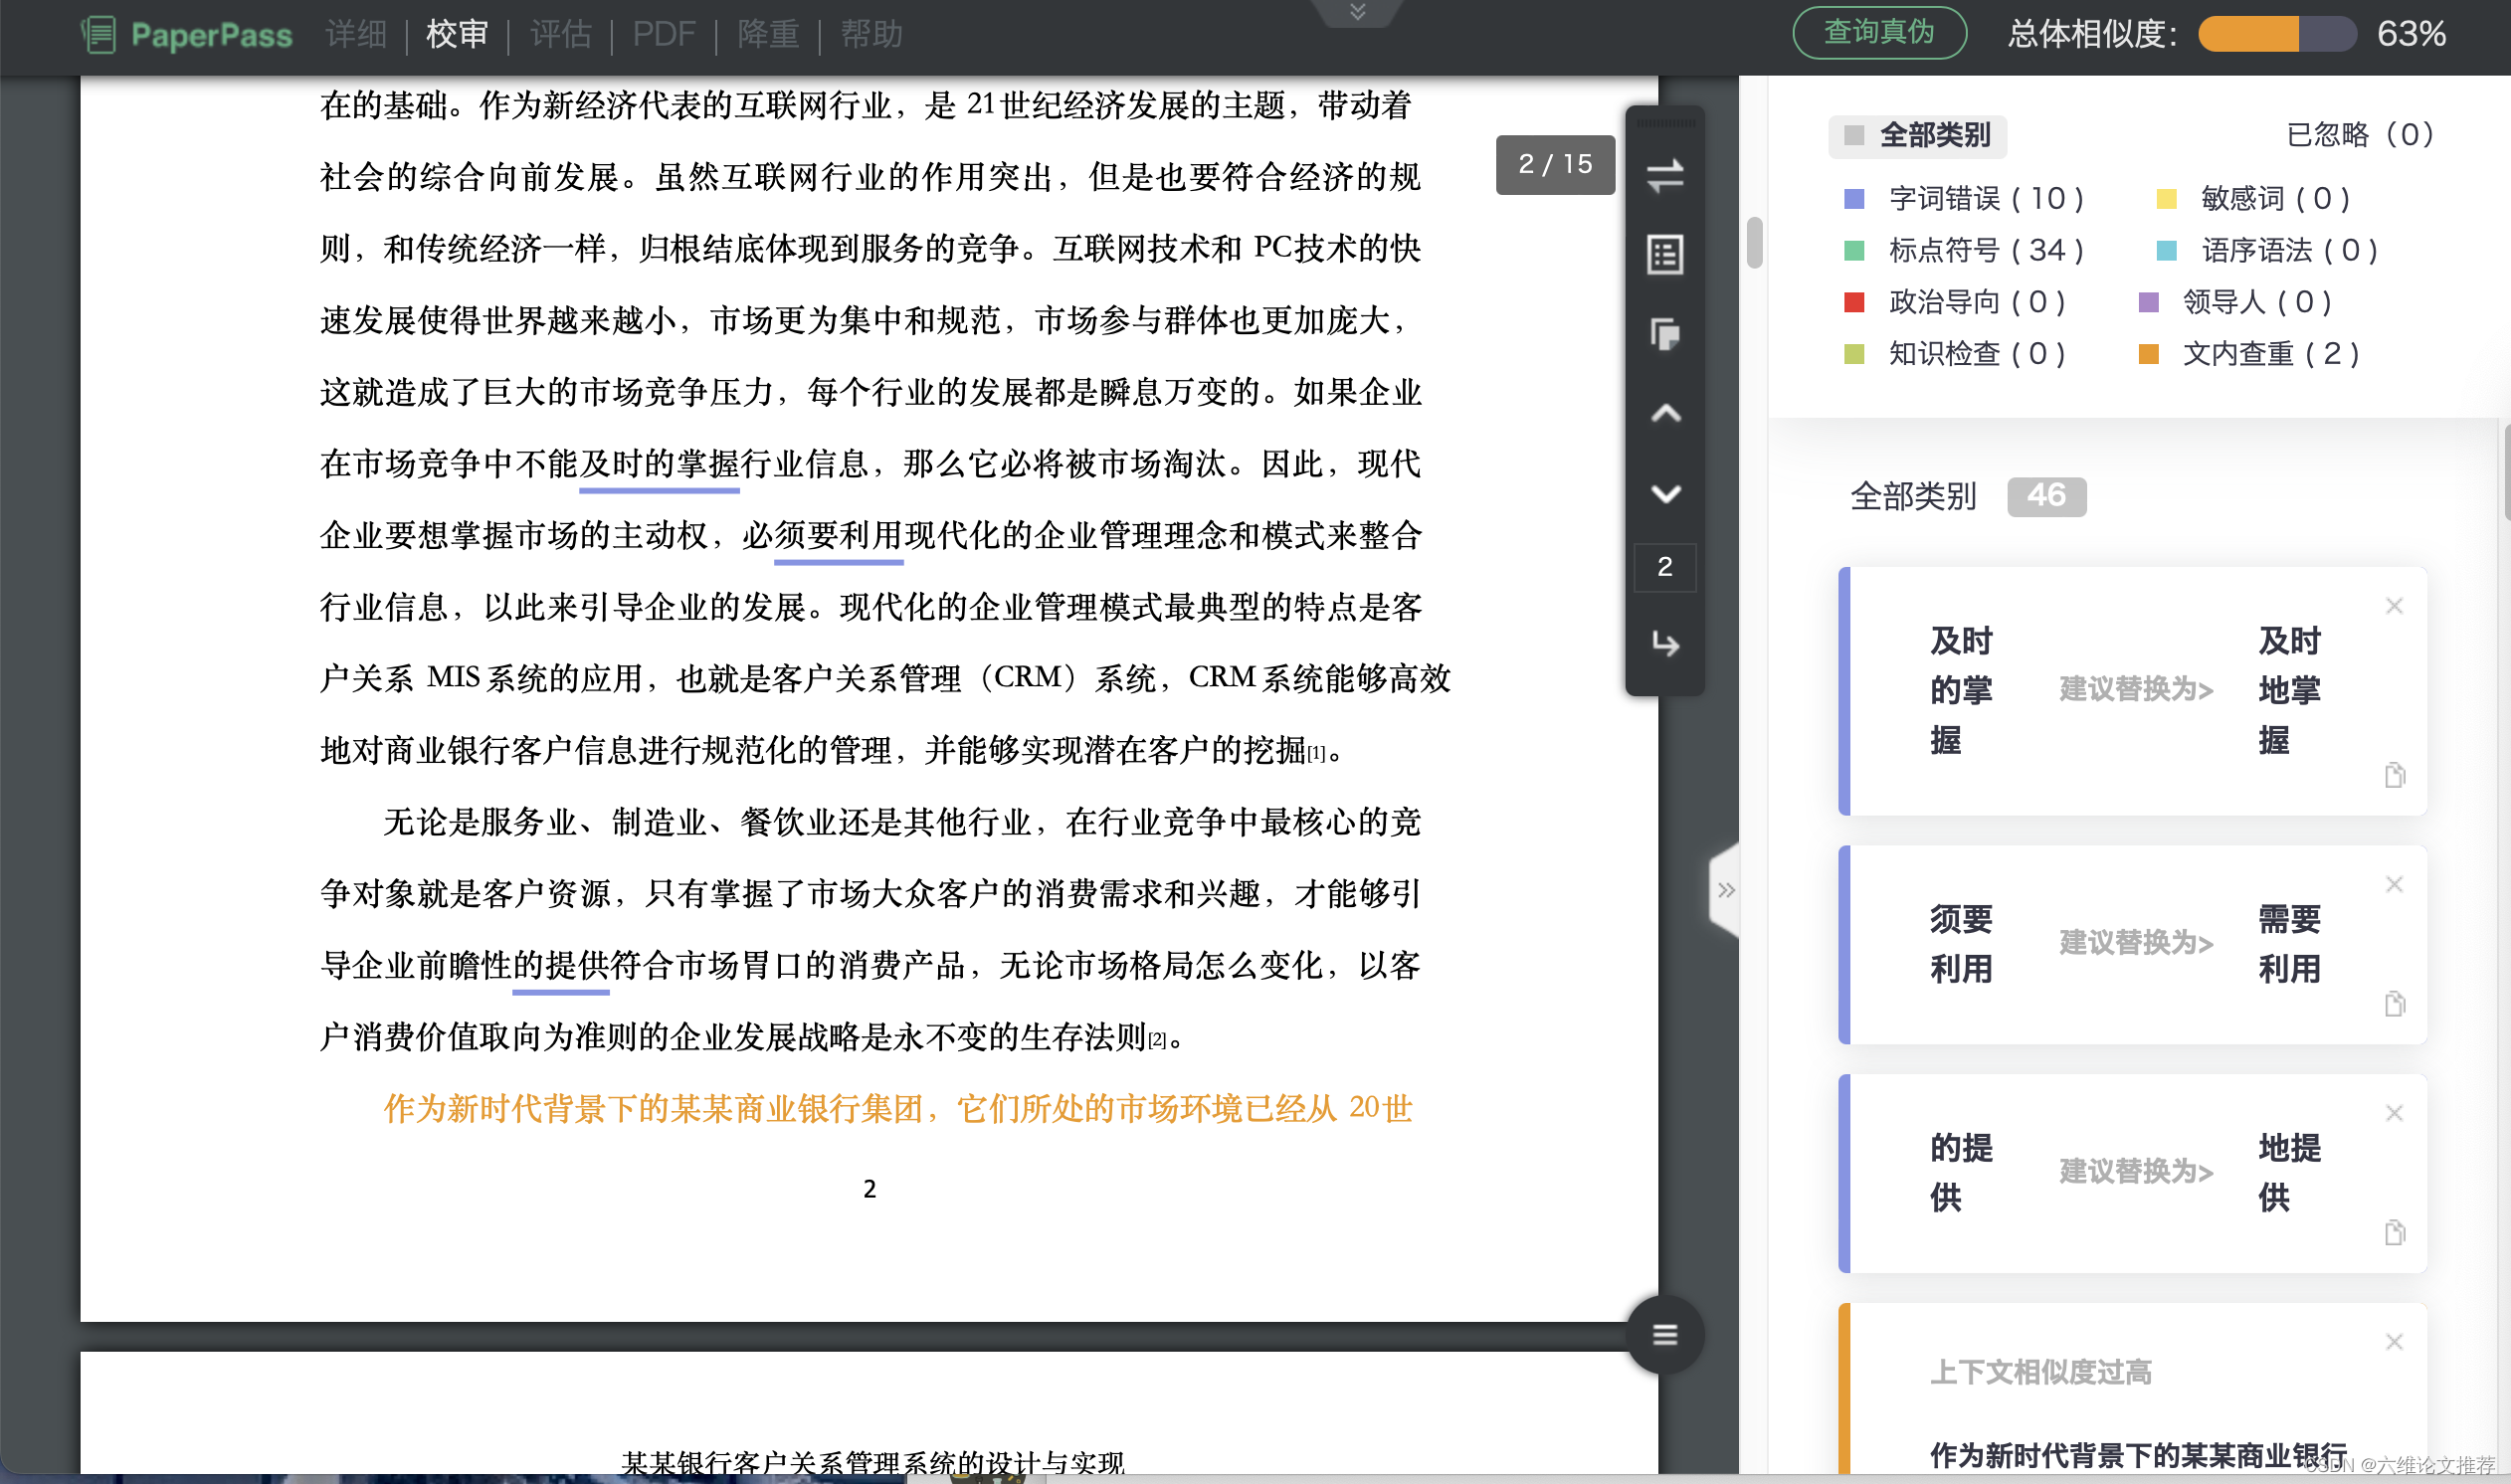Copy suggestion on the 及时的掌握 card
The height and width of the screenshot is (1484, 2511).
(2394, 774)
